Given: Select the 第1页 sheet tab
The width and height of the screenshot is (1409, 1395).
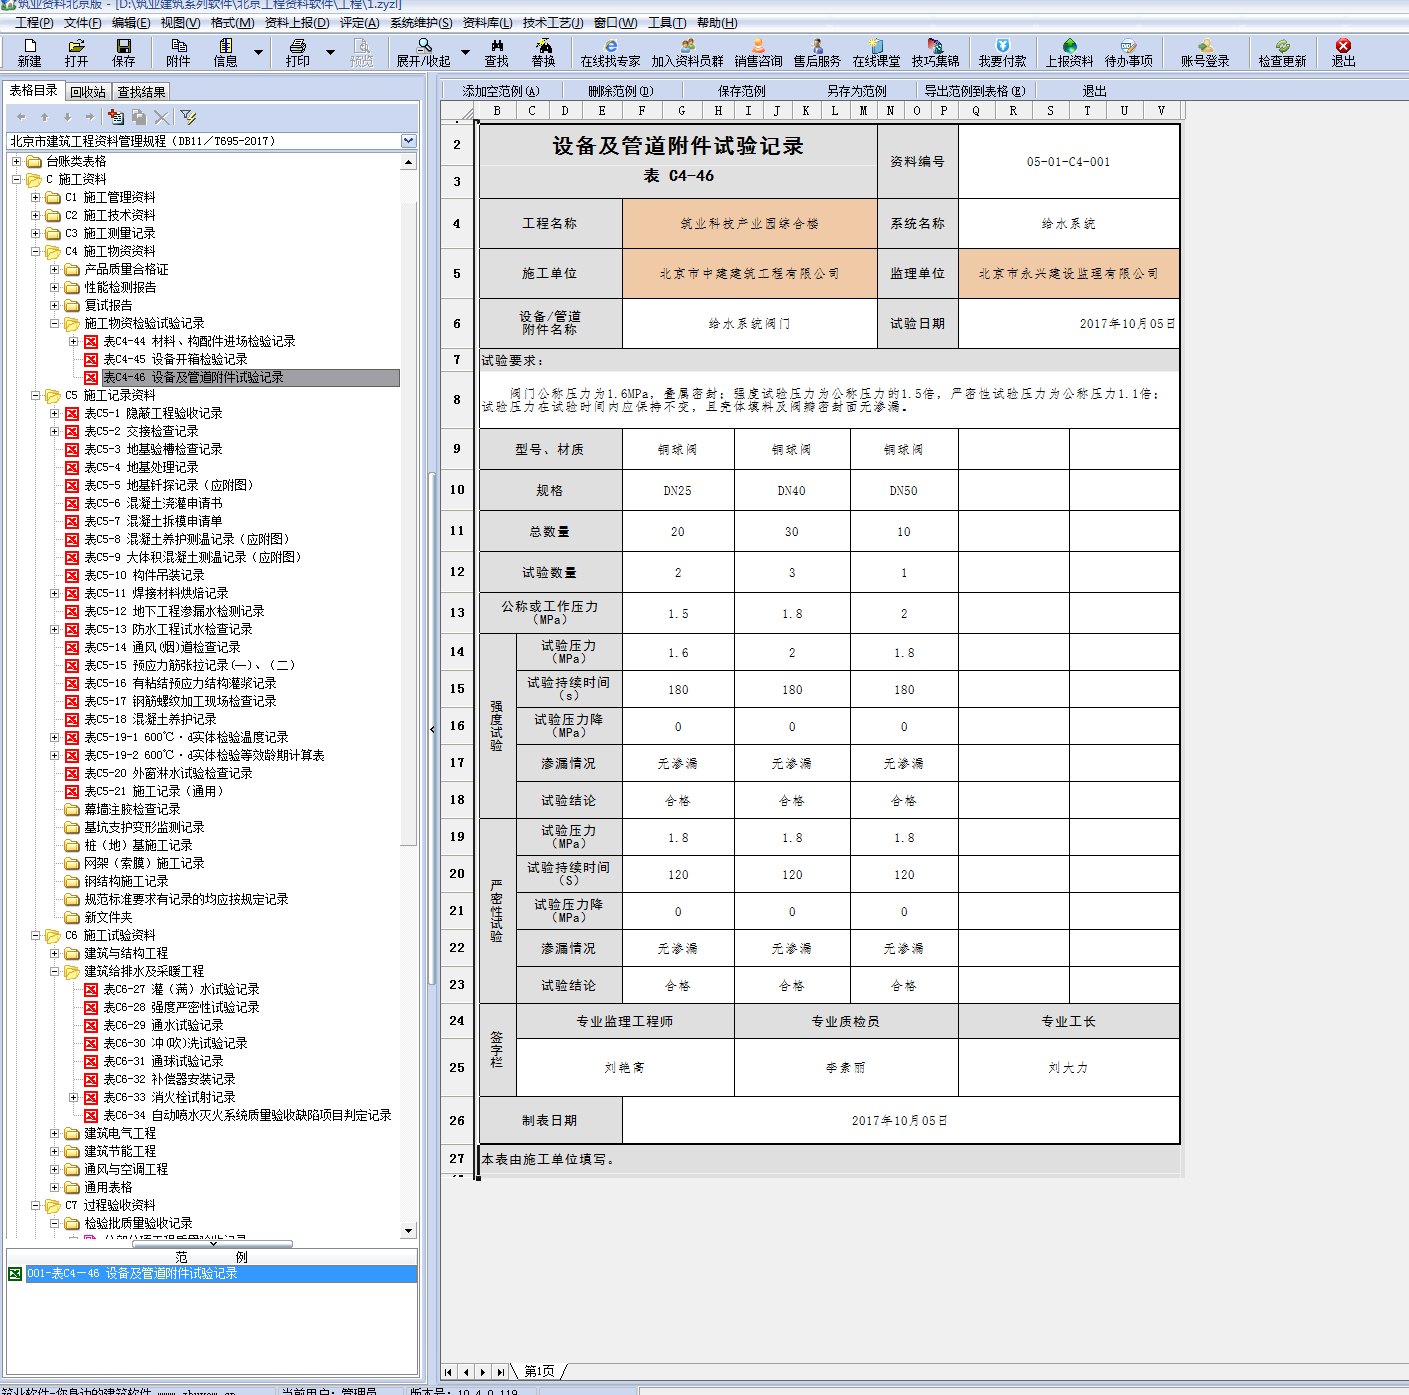Looking at the screenshot, I should click(x=539, y=1371).
